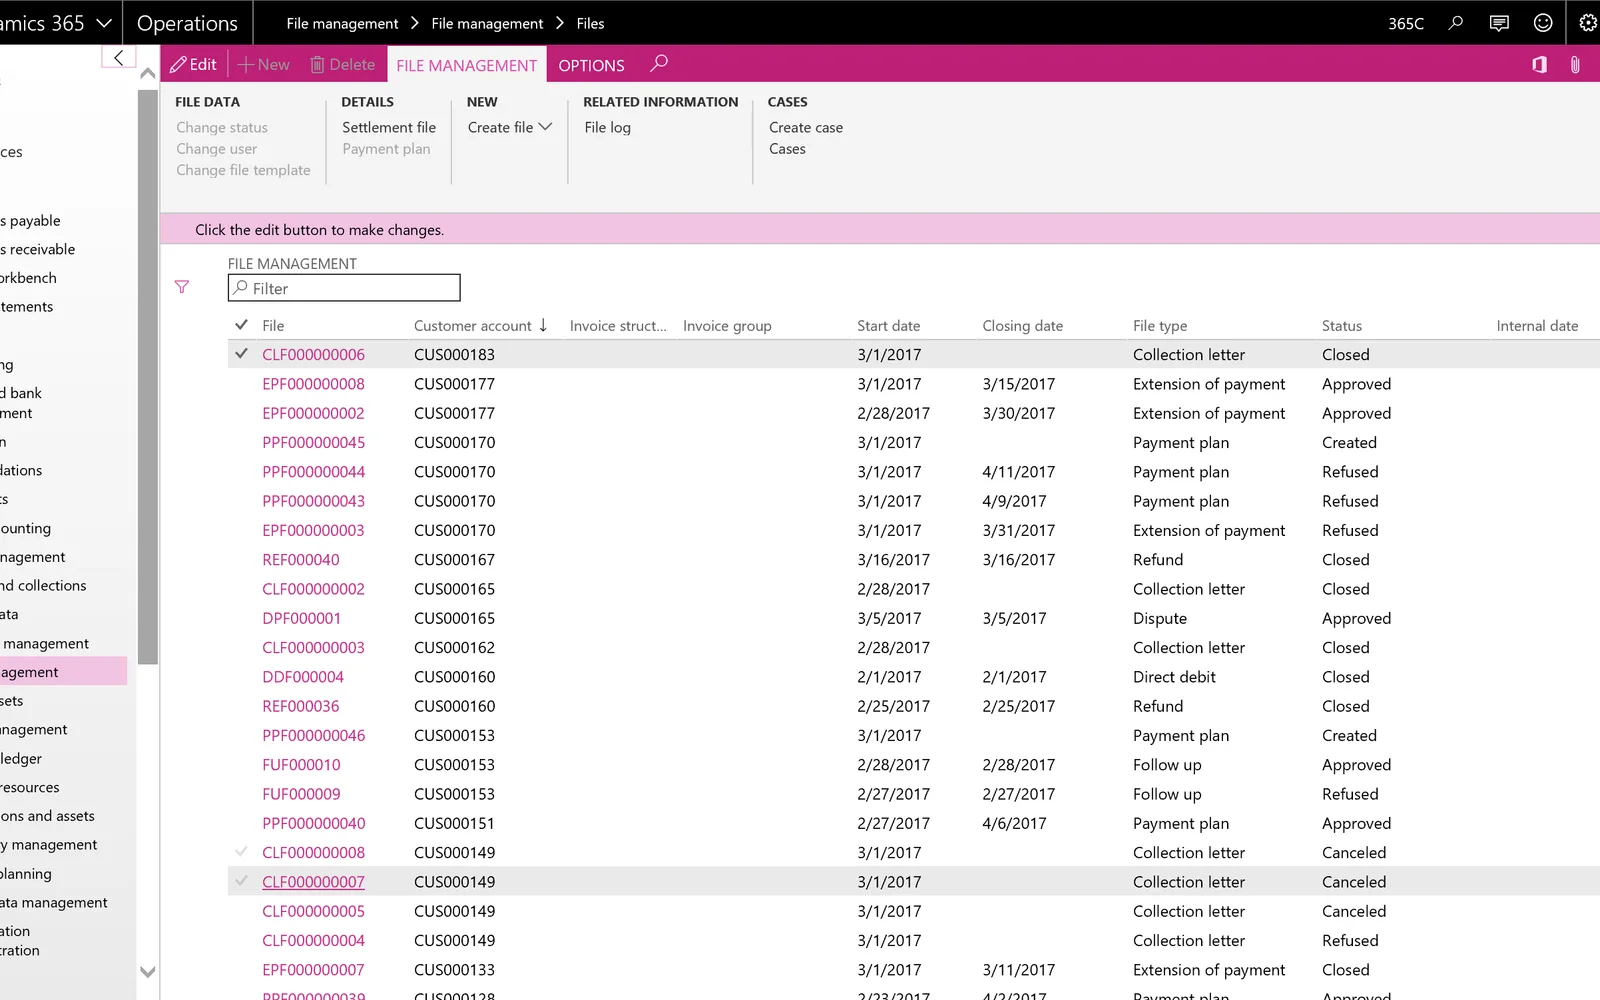Click the Edit pencil button

coord(193,64)
